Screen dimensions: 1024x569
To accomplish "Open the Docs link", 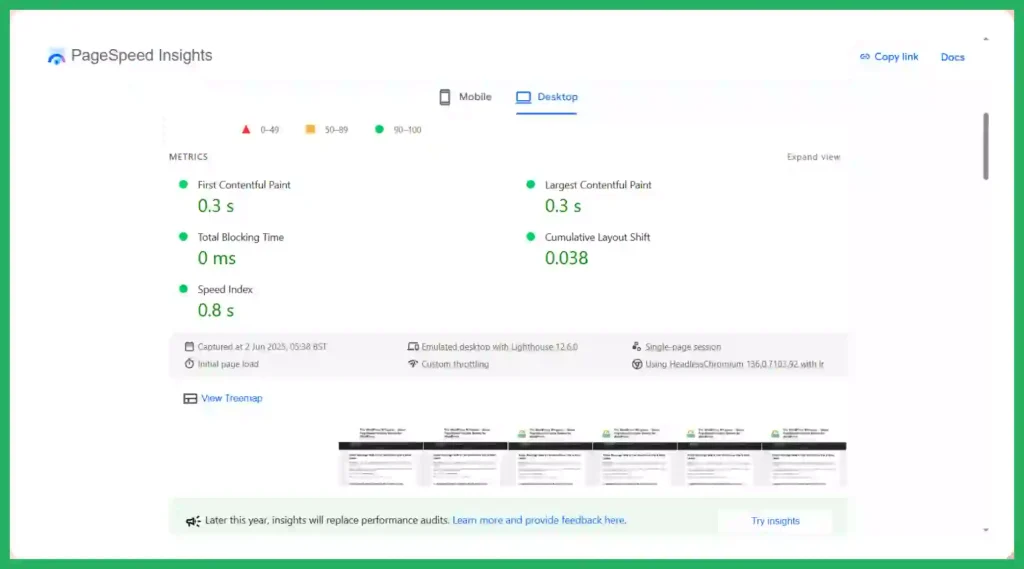I will pos(952,57).
